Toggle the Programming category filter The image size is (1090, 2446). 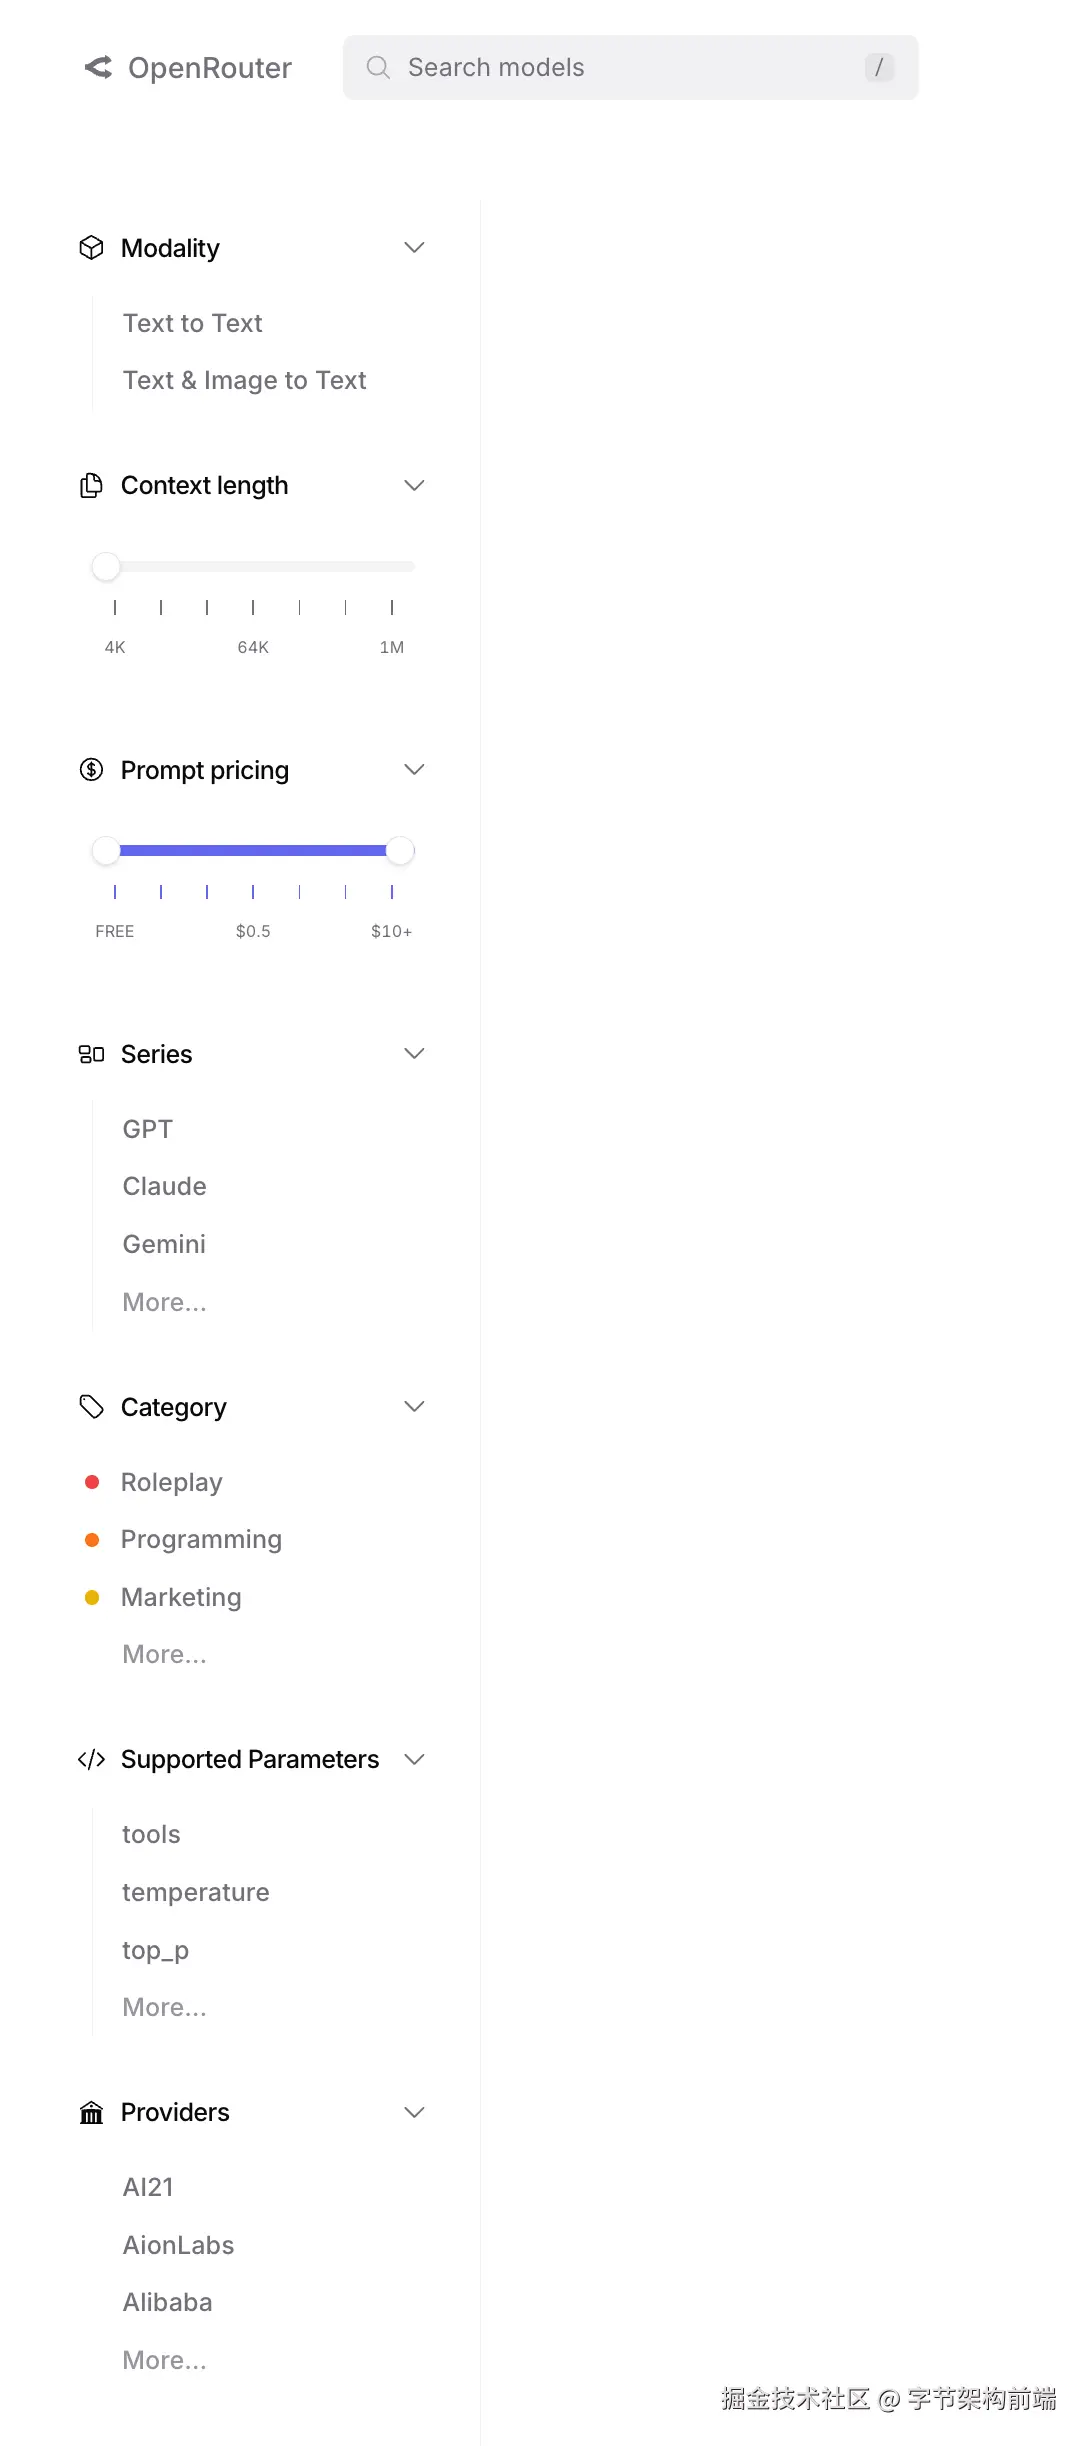click(201, 1539)
